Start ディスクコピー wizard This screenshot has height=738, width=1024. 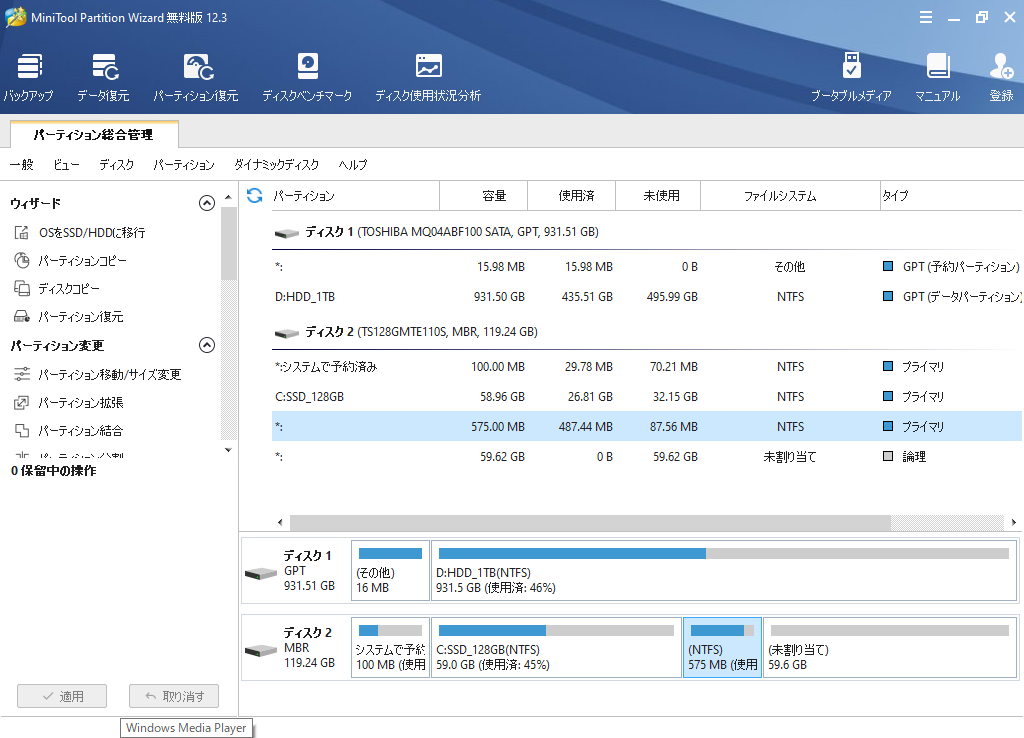[x=57, y=289]
